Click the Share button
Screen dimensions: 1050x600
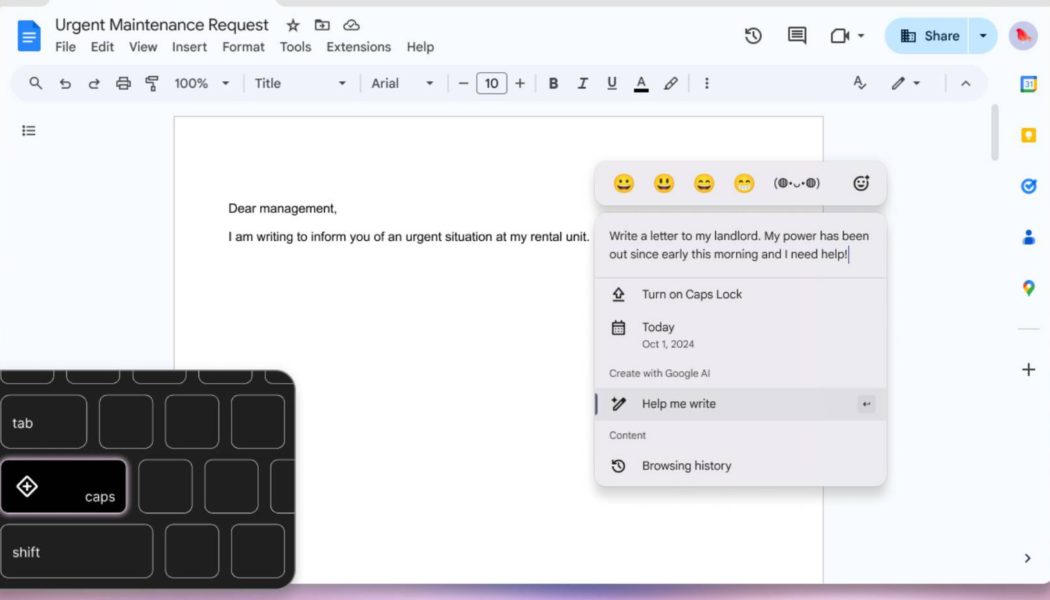[933, 35]
